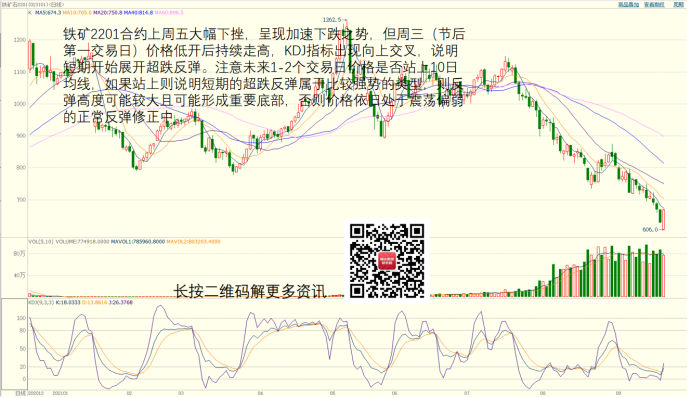Click the purple J:26.3768 value label
The width and height of the screenshot is (692, 398).
click(121, 303)
